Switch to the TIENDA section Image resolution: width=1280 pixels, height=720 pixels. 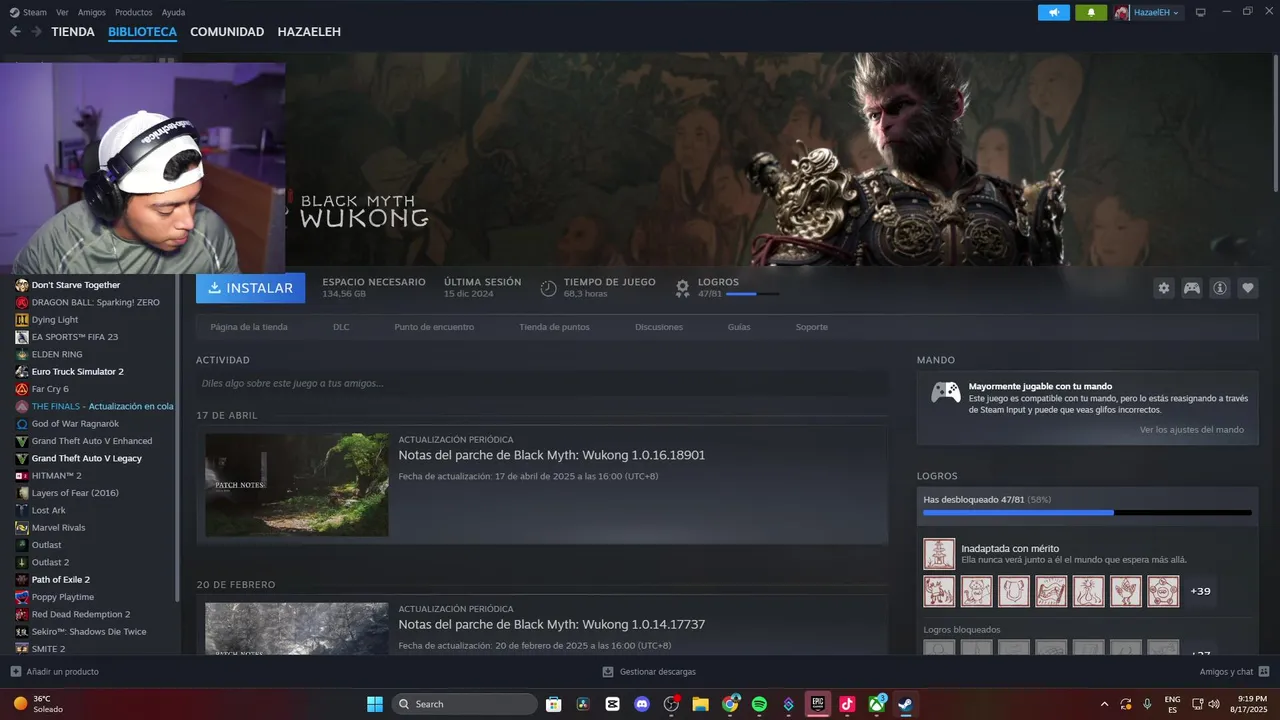73,32
